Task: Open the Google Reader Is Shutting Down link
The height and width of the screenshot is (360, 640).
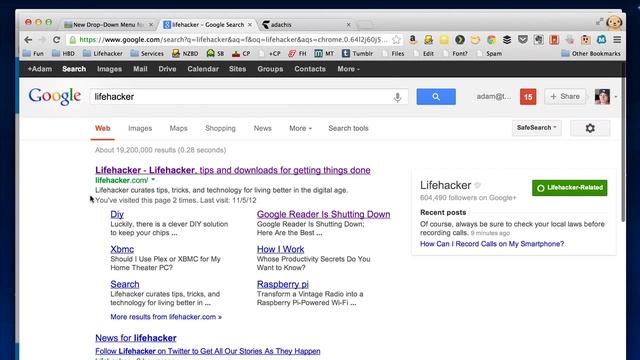Action: click(x=323, y=214)
